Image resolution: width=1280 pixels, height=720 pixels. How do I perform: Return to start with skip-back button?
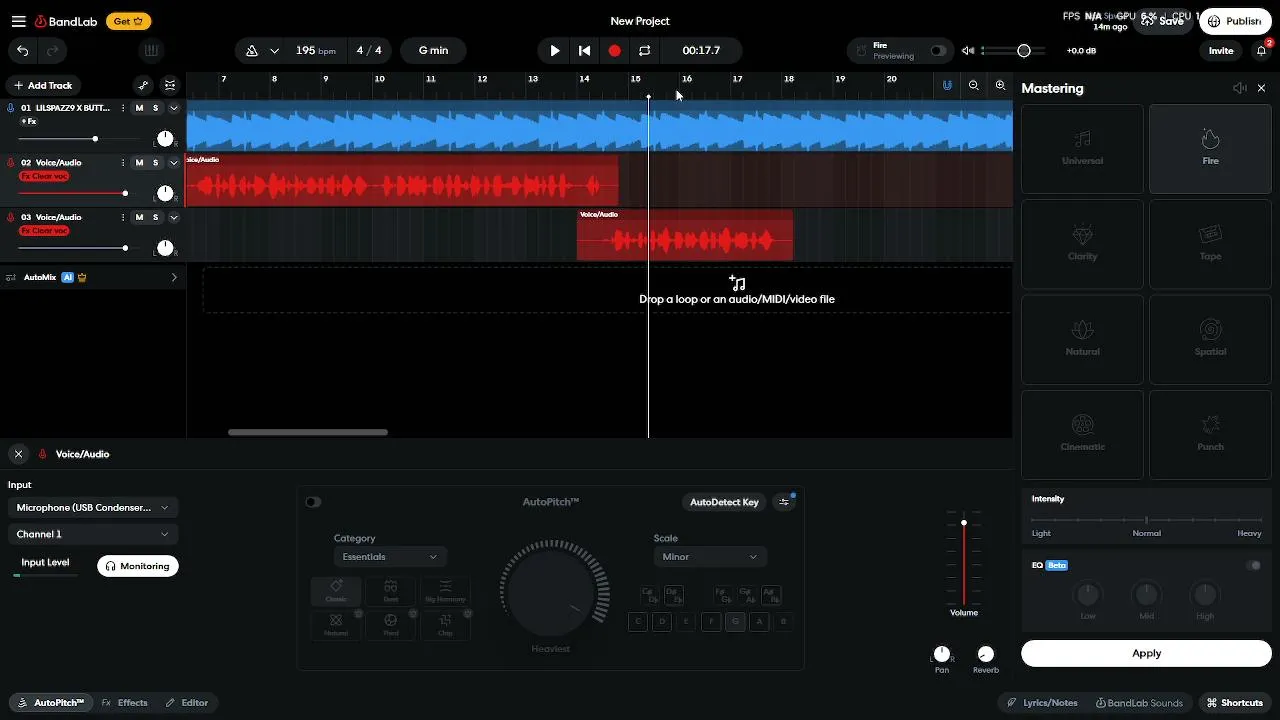click(585, 51)
